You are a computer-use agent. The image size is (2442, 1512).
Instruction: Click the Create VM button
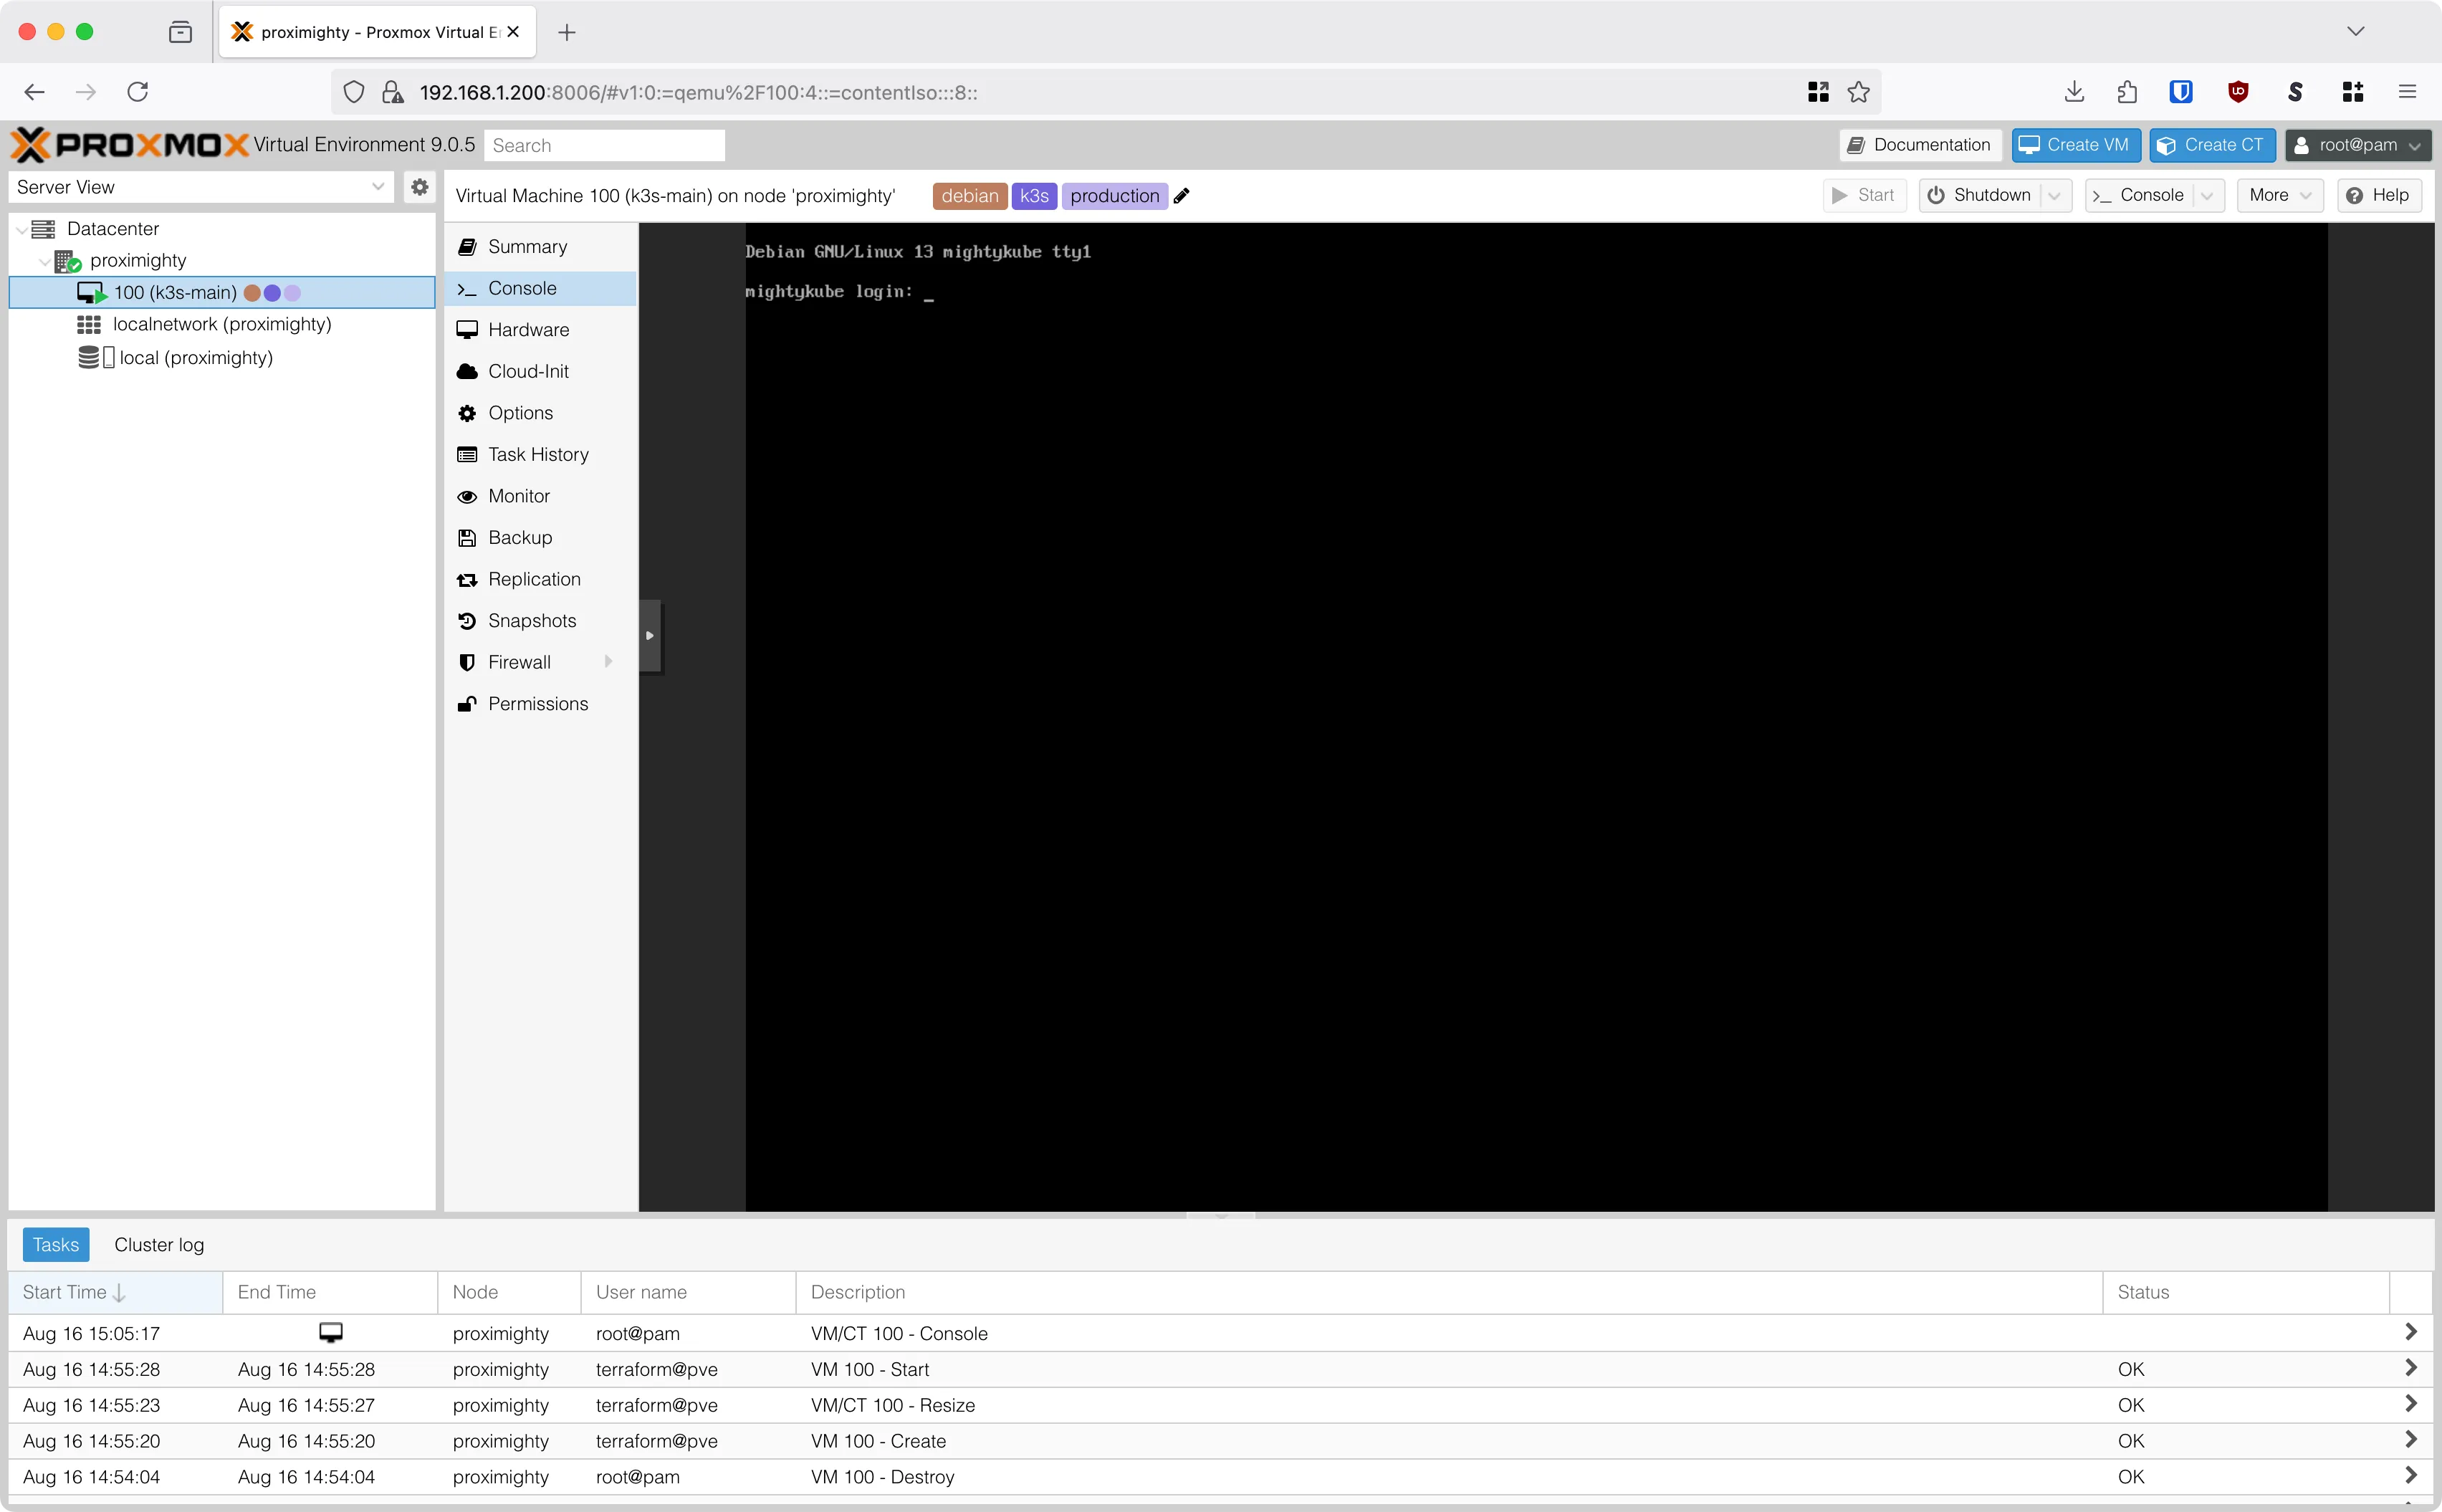point(2076,144)
